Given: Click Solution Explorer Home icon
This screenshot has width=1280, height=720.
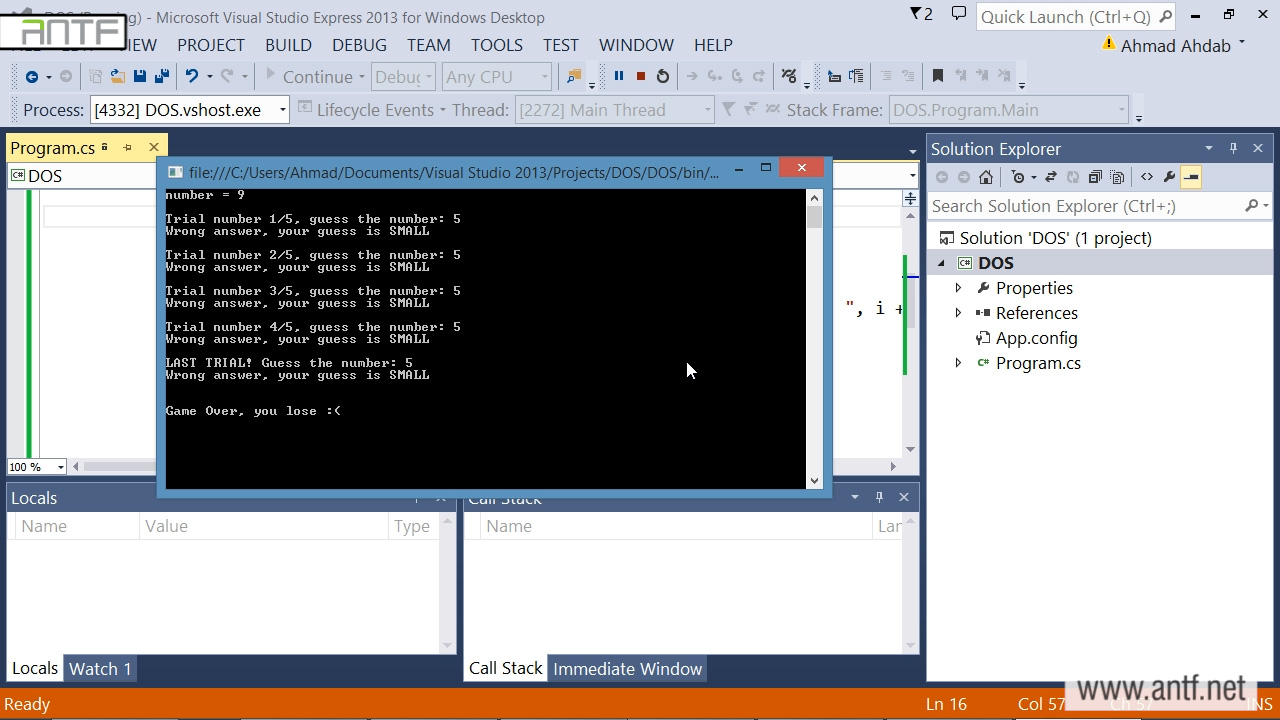Looking at the screenshot, I should [x=986, y=177].
